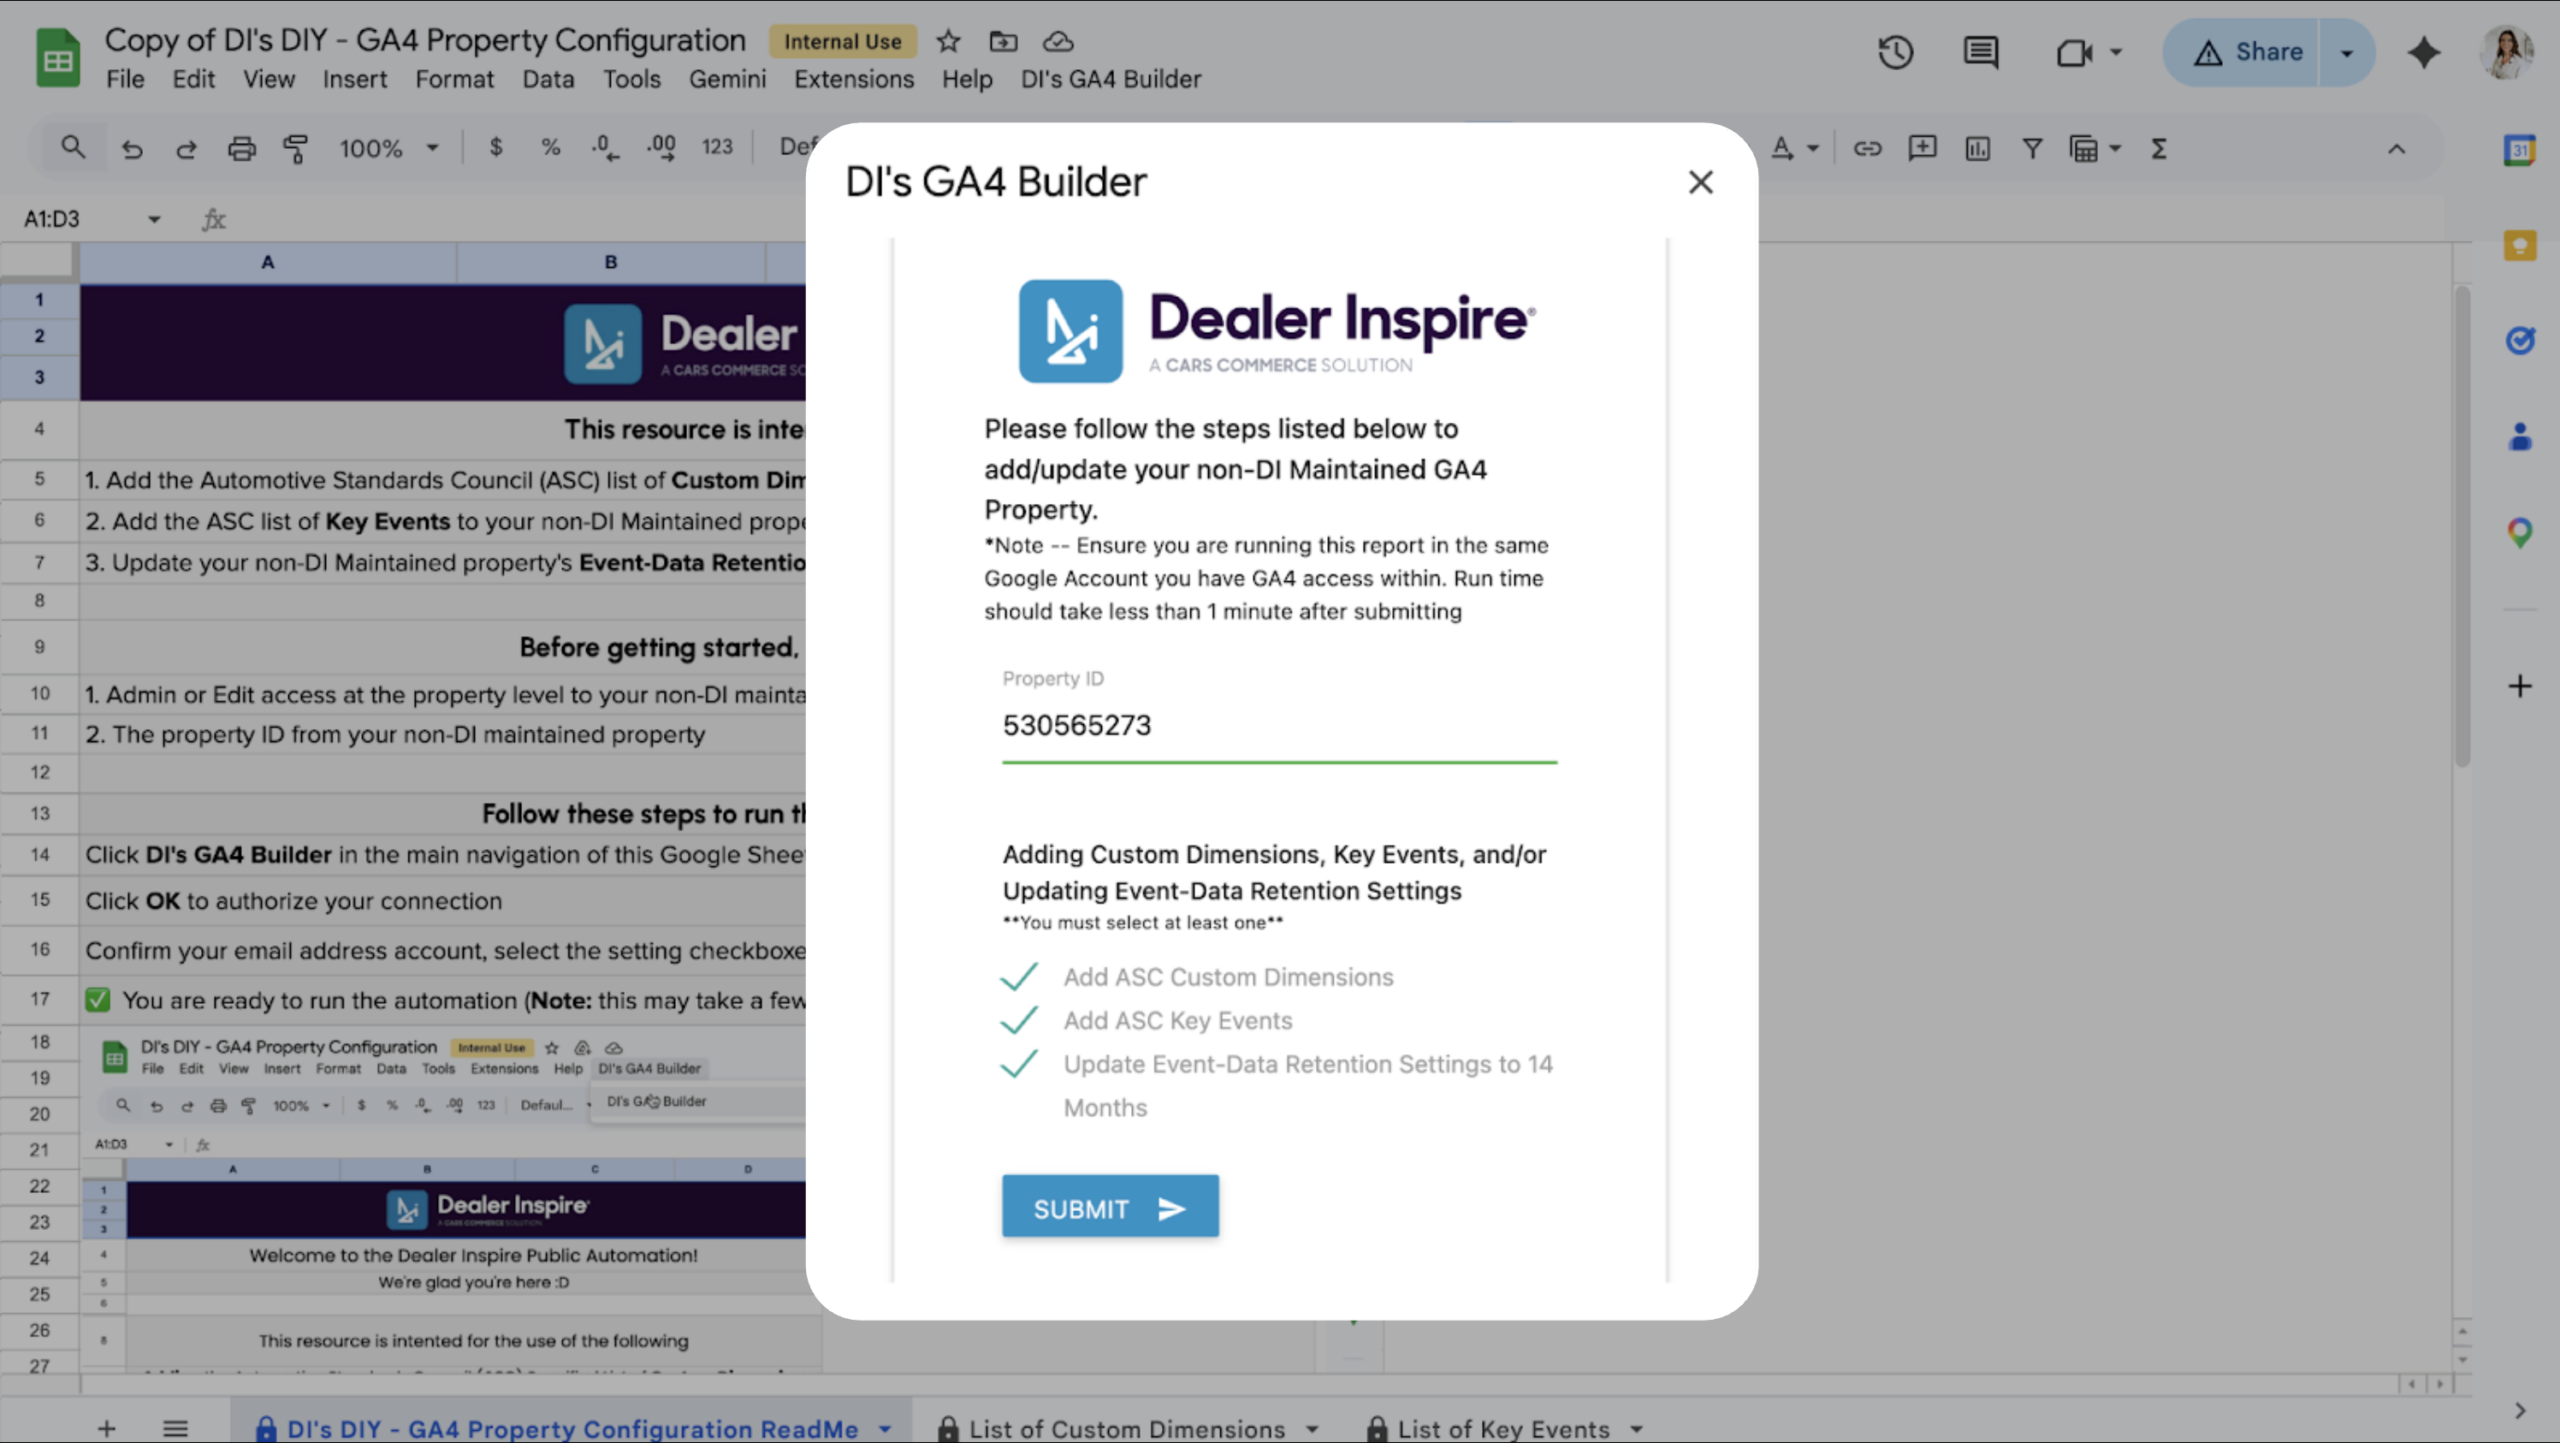Screen dimensions: 2560x1443
Task: Undo the last action
Action: [x=132, y=149]
